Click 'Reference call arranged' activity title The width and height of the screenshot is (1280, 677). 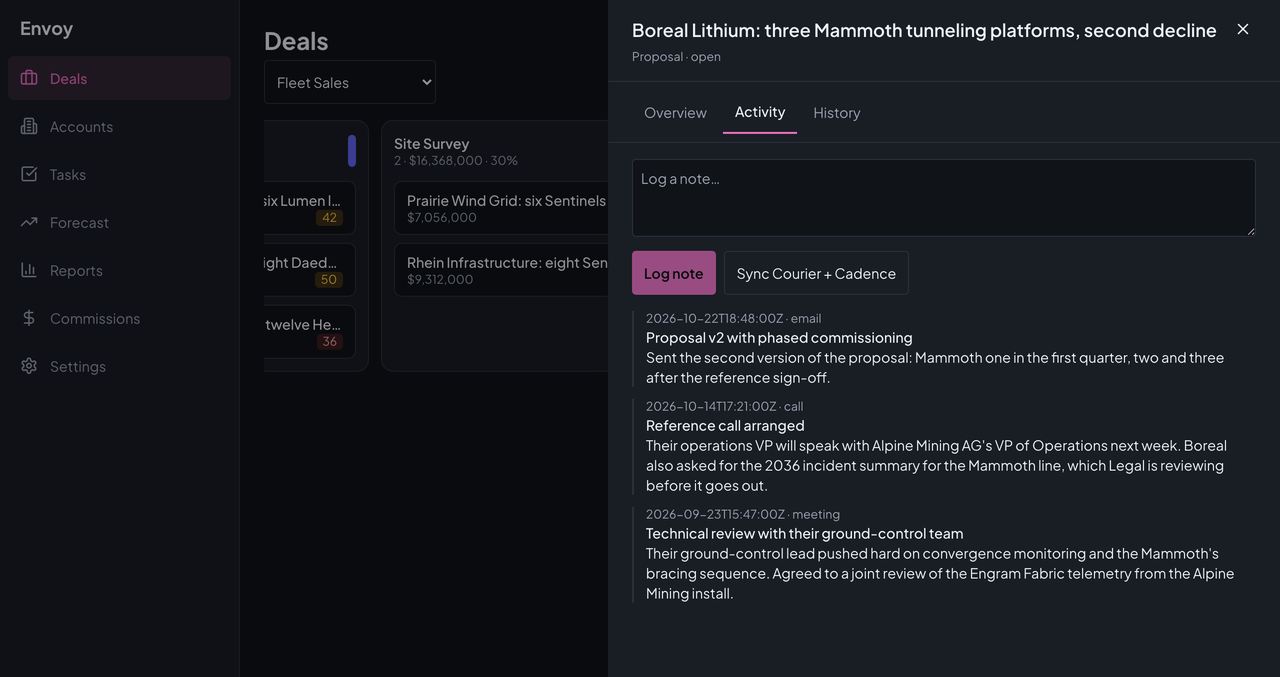pyautogui.click(x=725, y=425)
